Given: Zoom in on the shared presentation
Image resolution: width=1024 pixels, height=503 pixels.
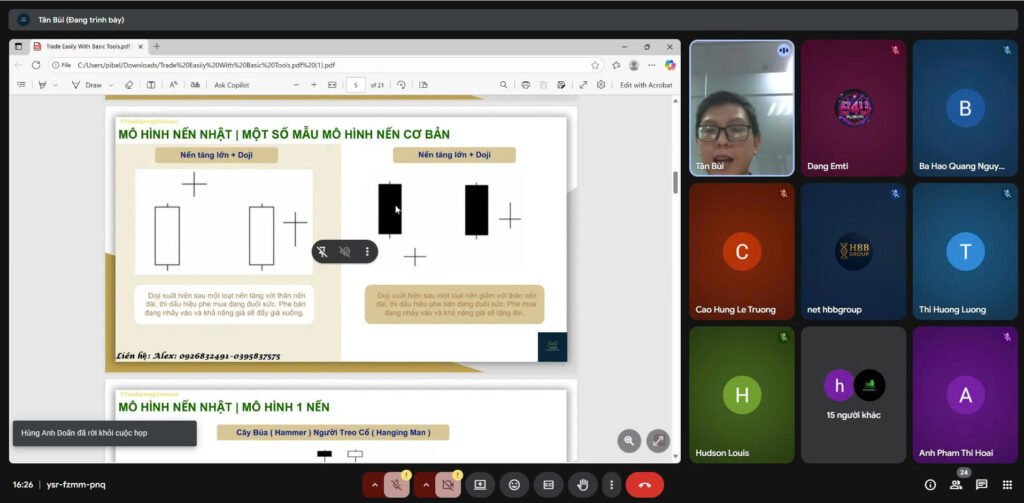Looking at the screenshot, I should click(628, 440).
